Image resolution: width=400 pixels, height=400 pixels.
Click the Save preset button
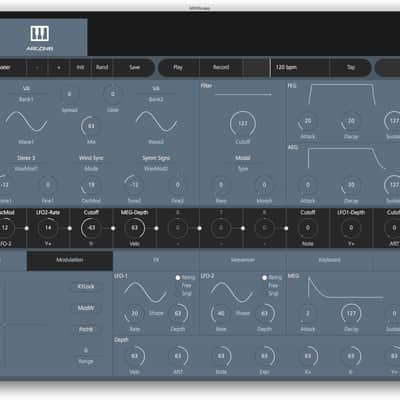[134, 67]
